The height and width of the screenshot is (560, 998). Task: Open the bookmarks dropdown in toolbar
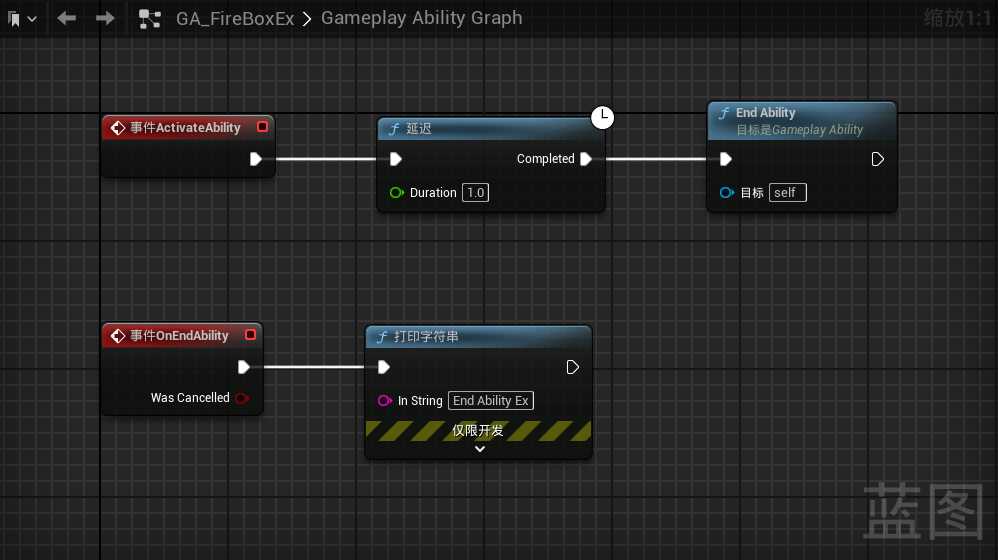pos(22,19)
